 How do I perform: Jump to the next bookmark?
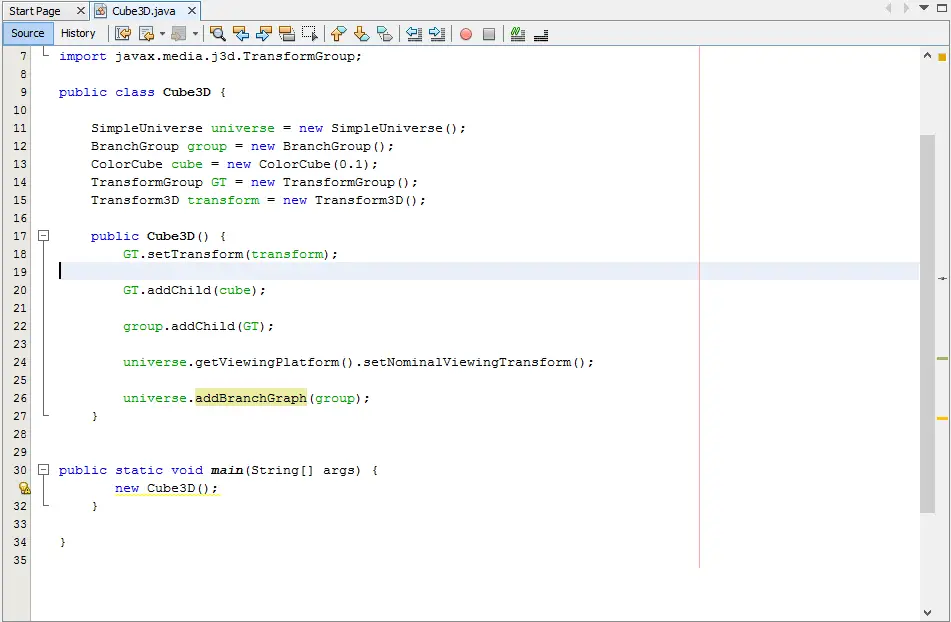(361, 33)
